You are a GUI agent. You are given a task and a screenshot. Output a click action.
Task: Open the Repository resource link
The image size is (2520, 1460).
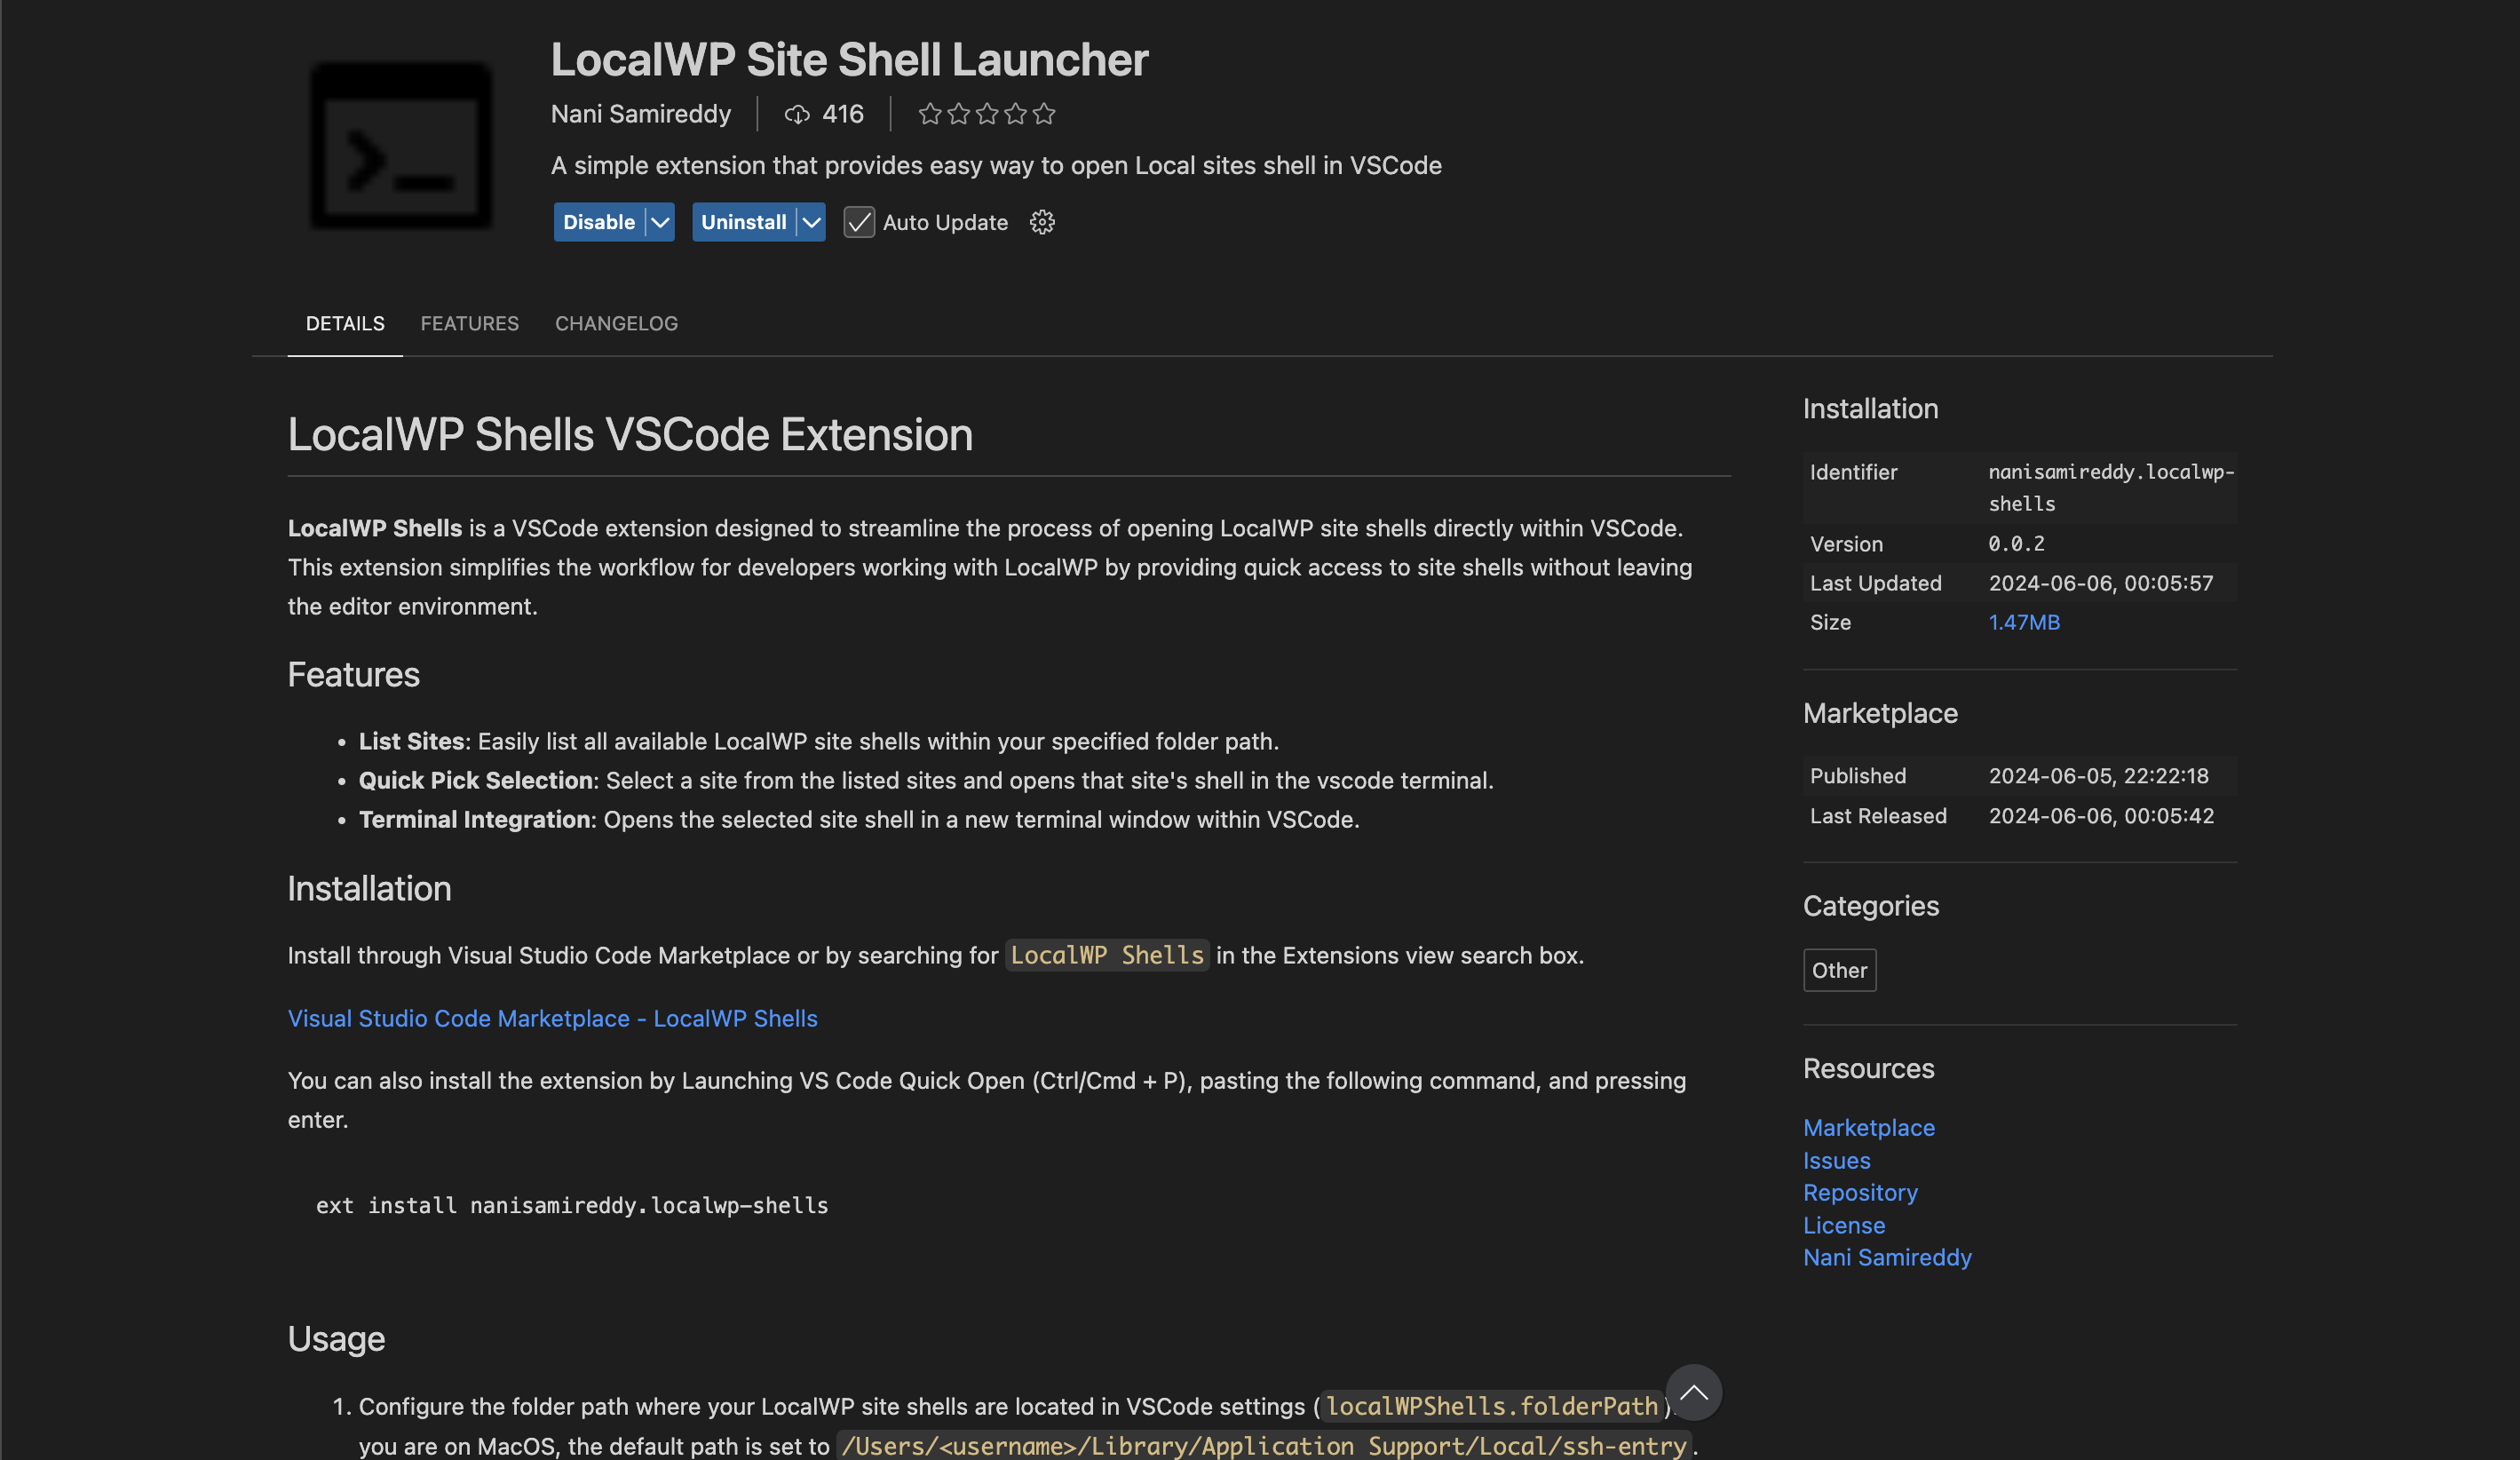(x=1860, y=1192)
